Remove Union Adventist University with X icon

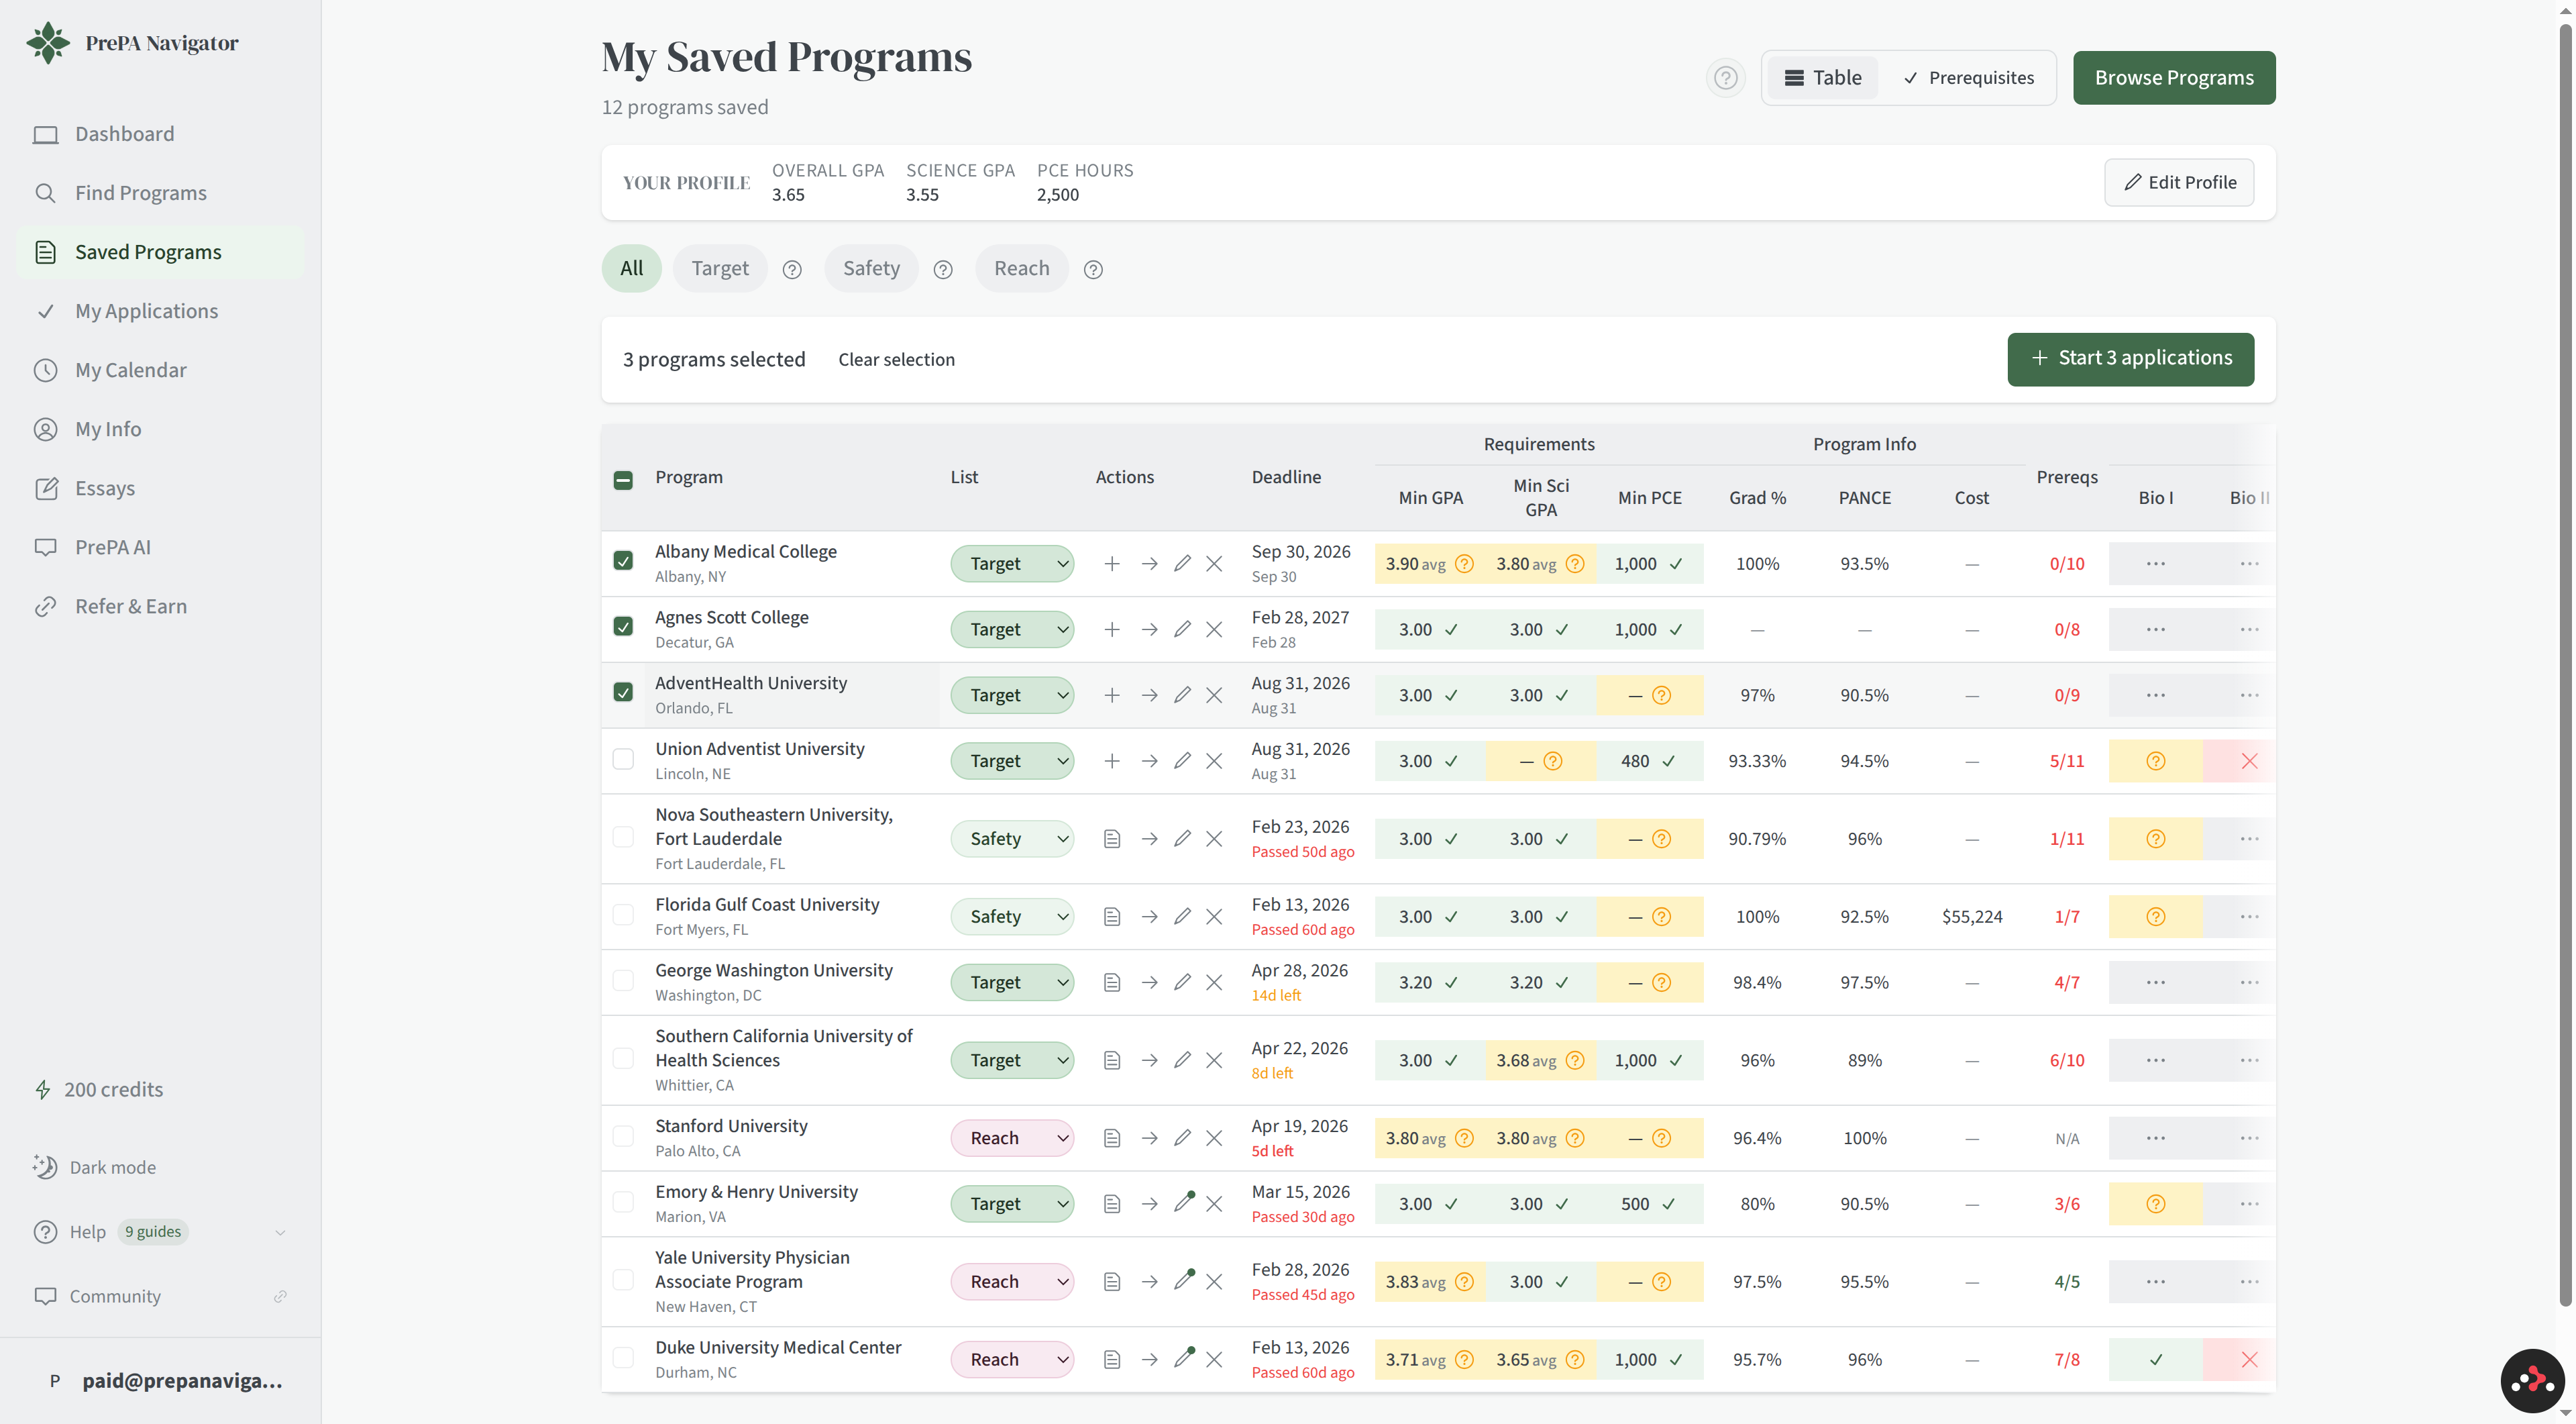coord(1214,761)
